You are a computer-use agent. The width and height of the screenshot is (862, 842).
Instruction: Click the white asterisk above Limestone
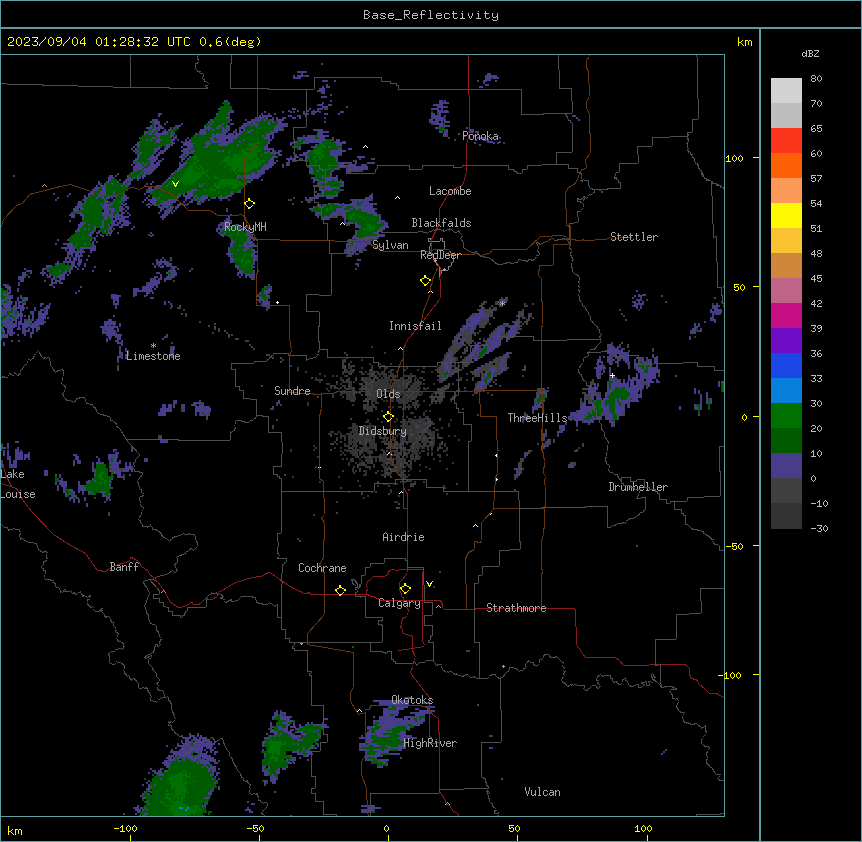153,346
